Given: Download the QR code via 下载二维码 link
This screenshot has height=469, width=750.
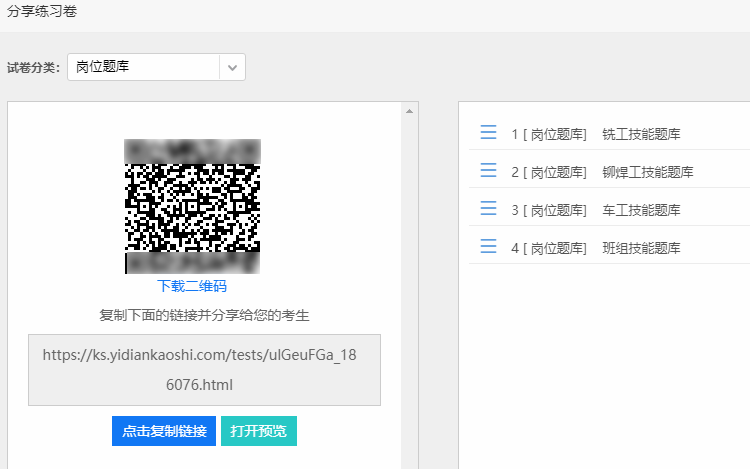Looking at the screenshot, I should click(192, 286).
